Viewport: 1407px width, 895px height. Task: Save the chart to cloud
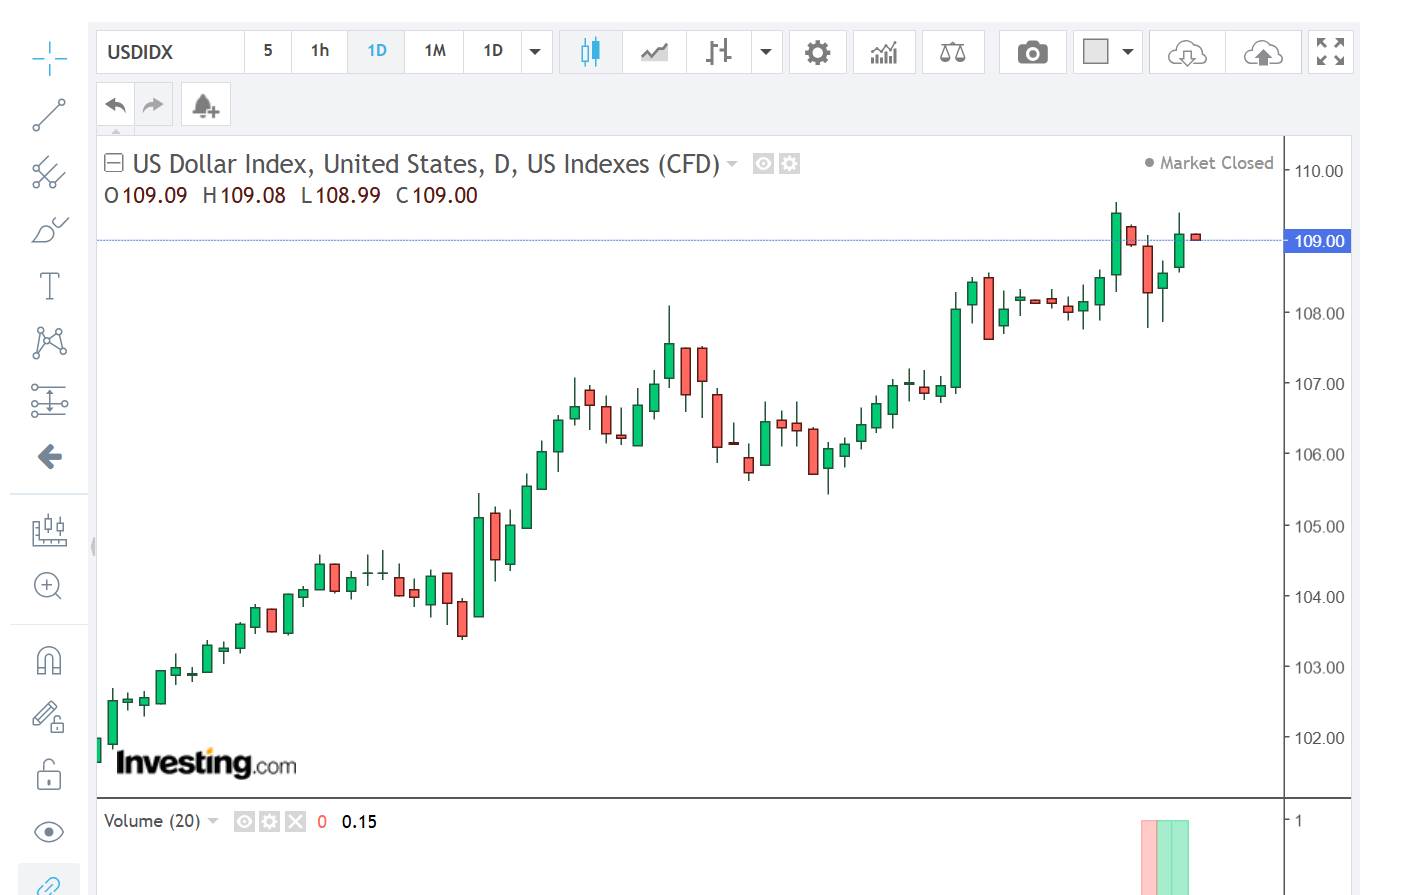coord(1263,52)
